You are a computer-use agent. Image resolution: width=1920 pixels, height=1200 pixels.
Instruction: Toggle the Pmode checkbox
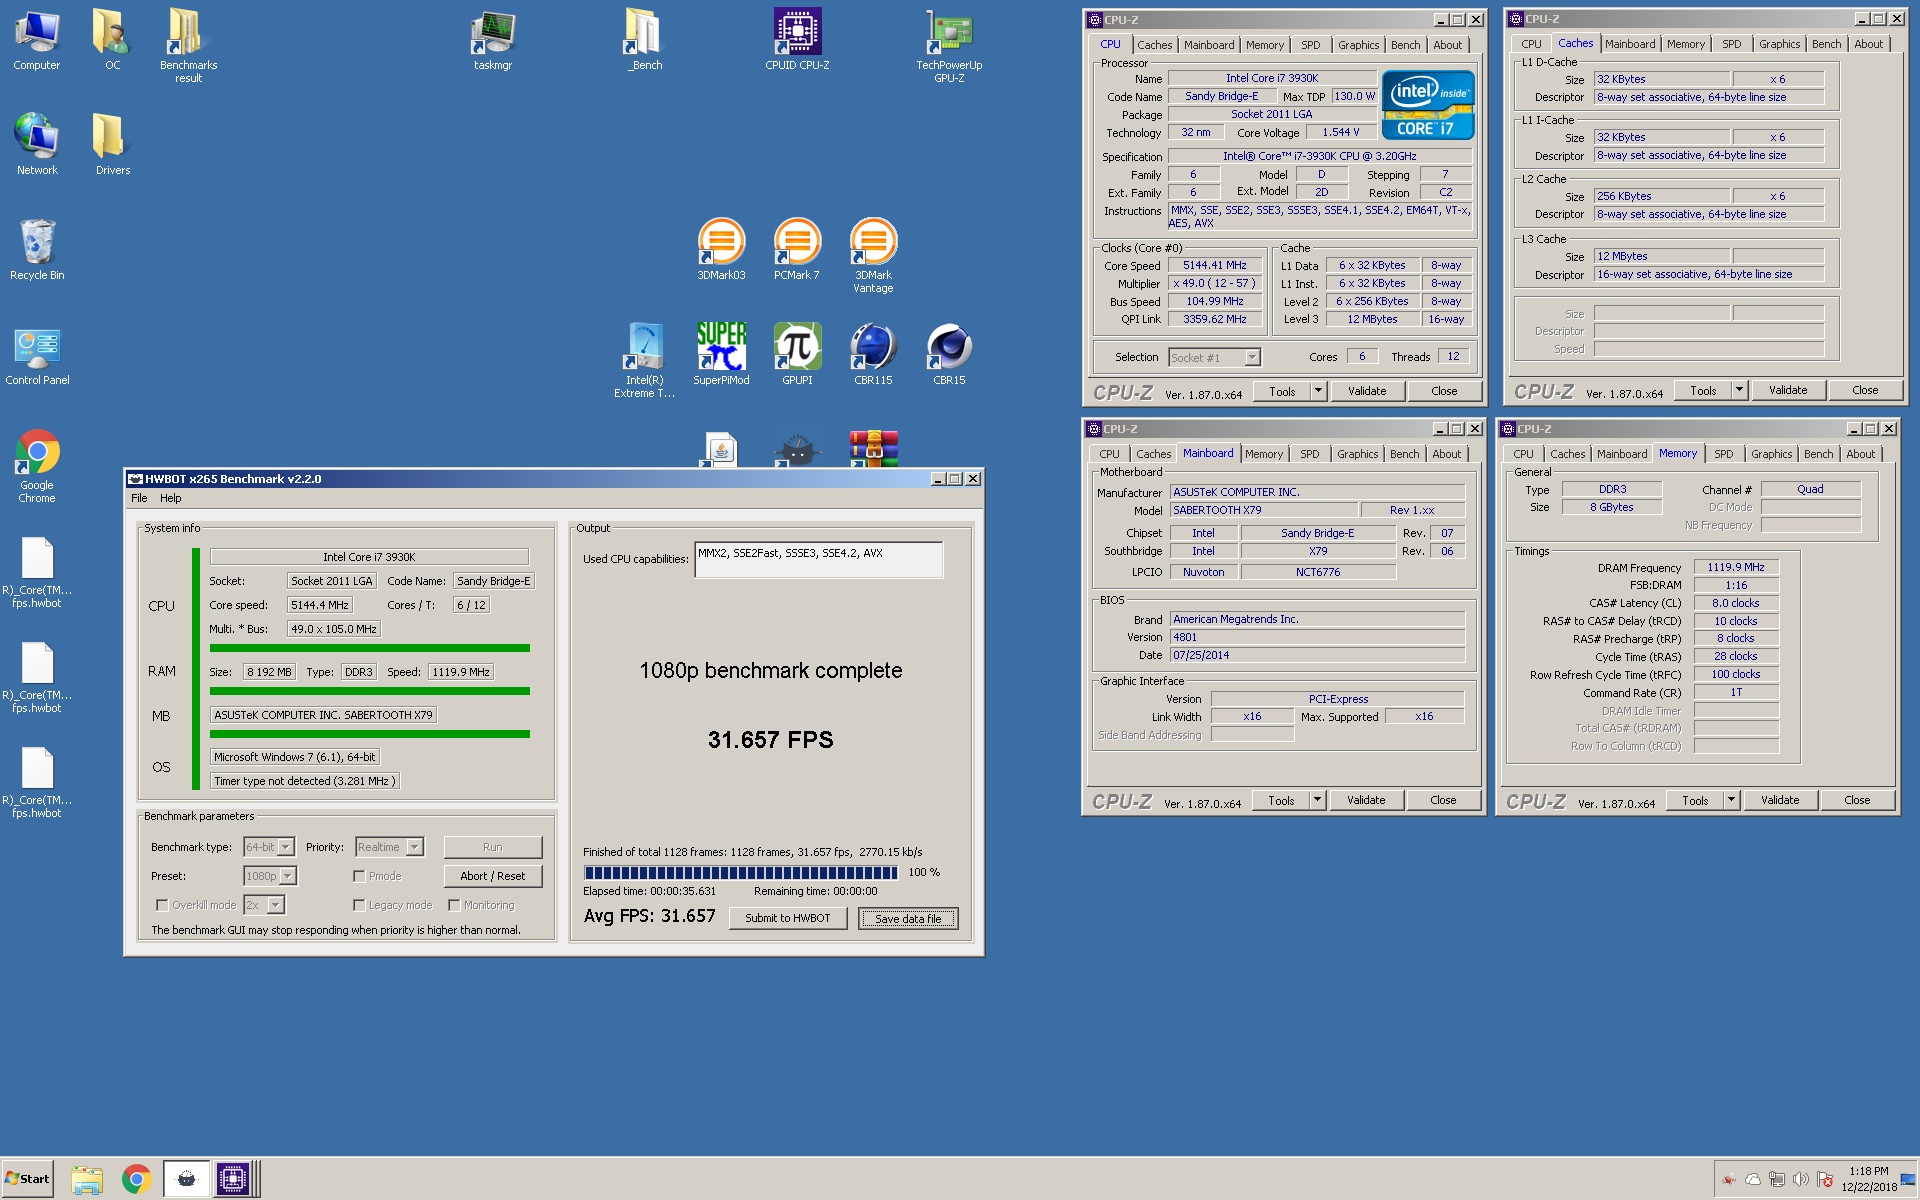pos(359,876)
